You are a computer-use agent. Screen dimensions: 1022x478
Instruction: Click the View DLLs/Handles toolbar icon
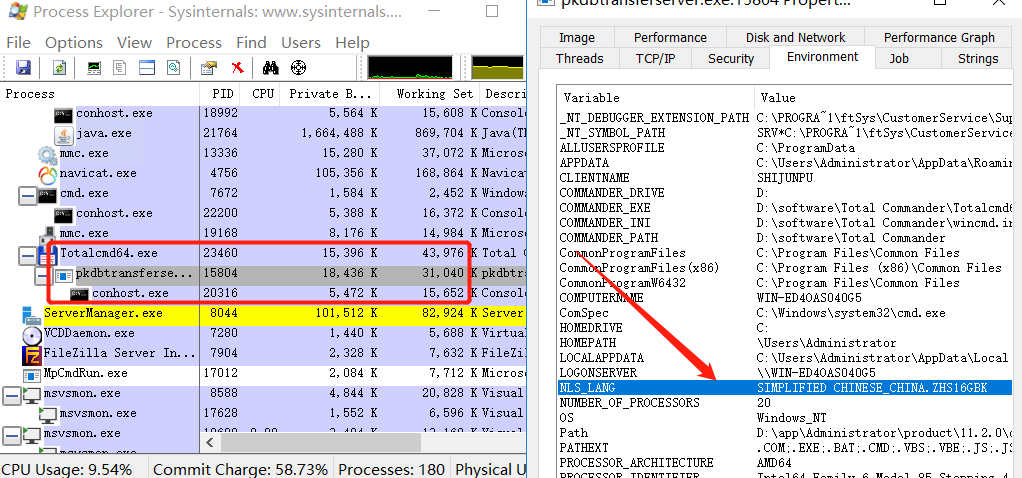tap(173, 68)
